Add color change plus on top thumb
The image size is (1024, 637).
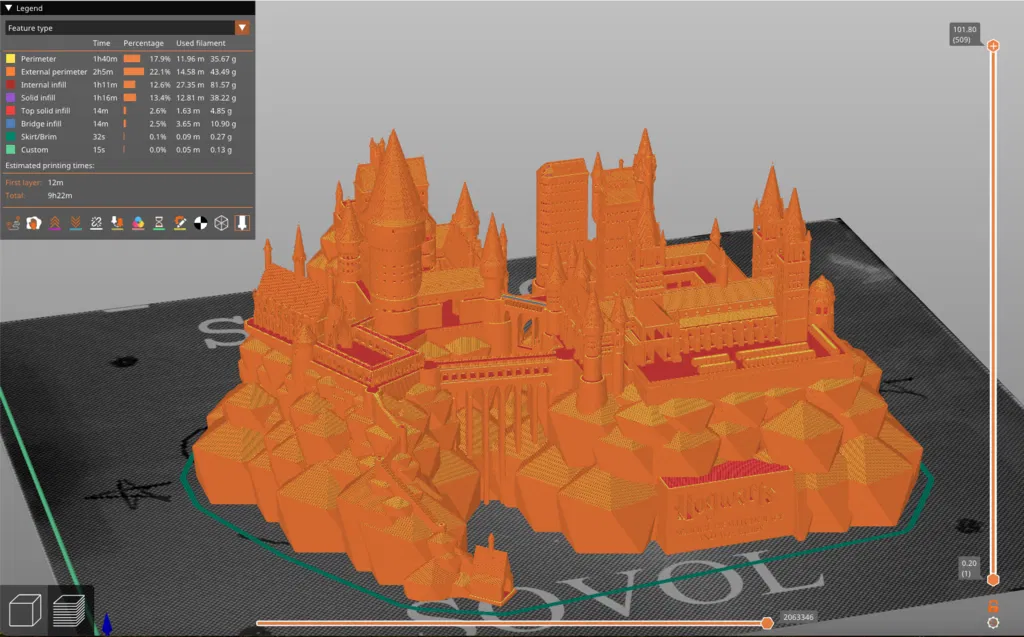point(993,46)
